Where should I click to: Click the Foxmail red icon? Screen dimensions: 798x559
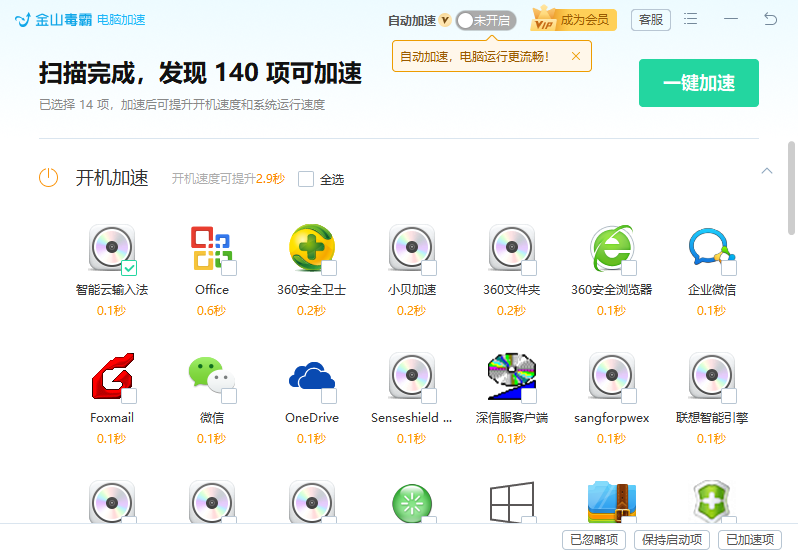(x=113, y=376)
